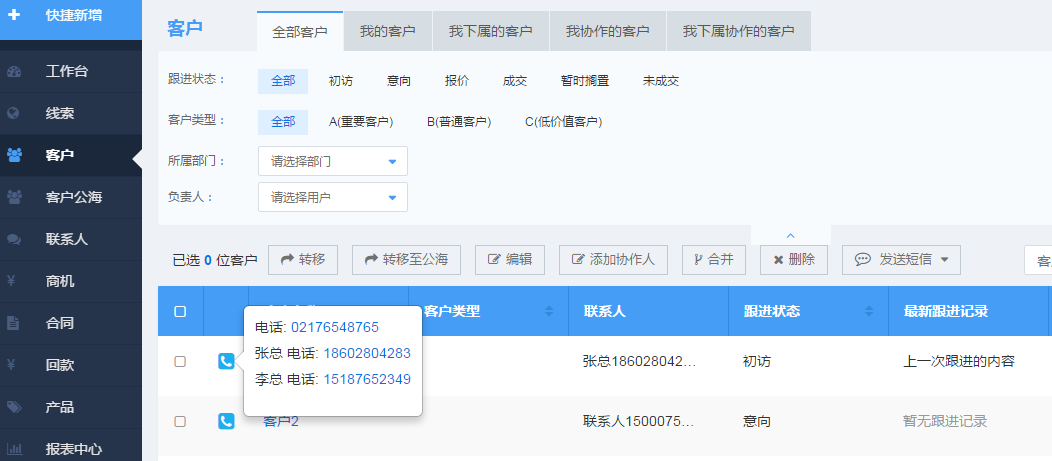Click 张总 phone 18602804283 in popup
This screenshot has width=1052, height=461.
[x=367, y=354]
